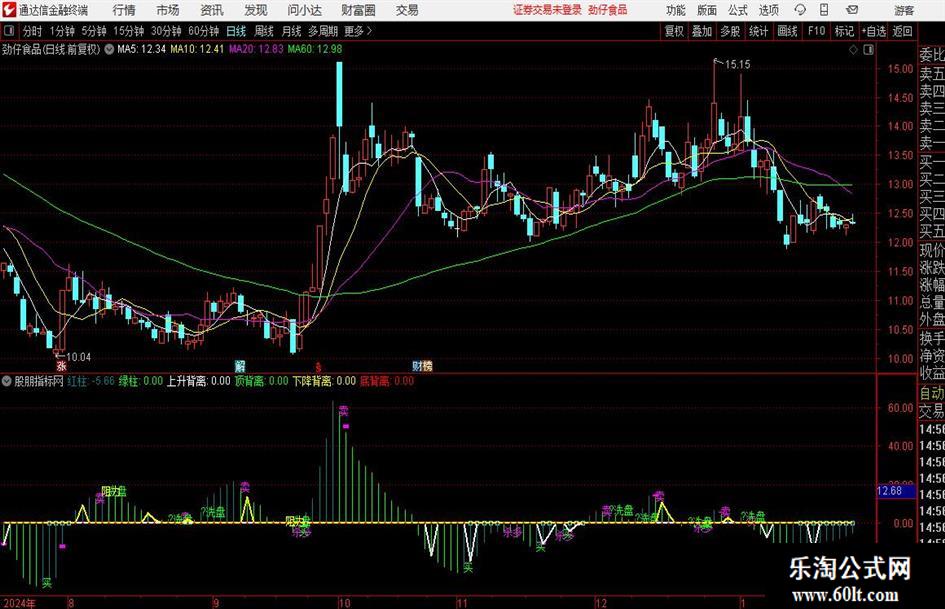Click the 10.04 low price label
This screenshot has width=945, height=609.
tap(78, 357)
